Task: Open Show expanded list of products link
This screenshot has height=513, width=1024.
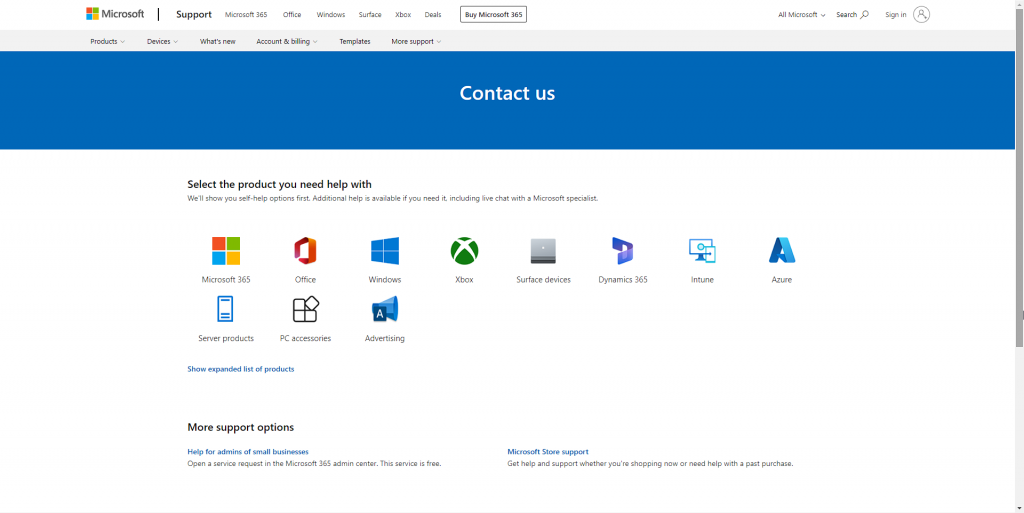Action: pos(241,369)
